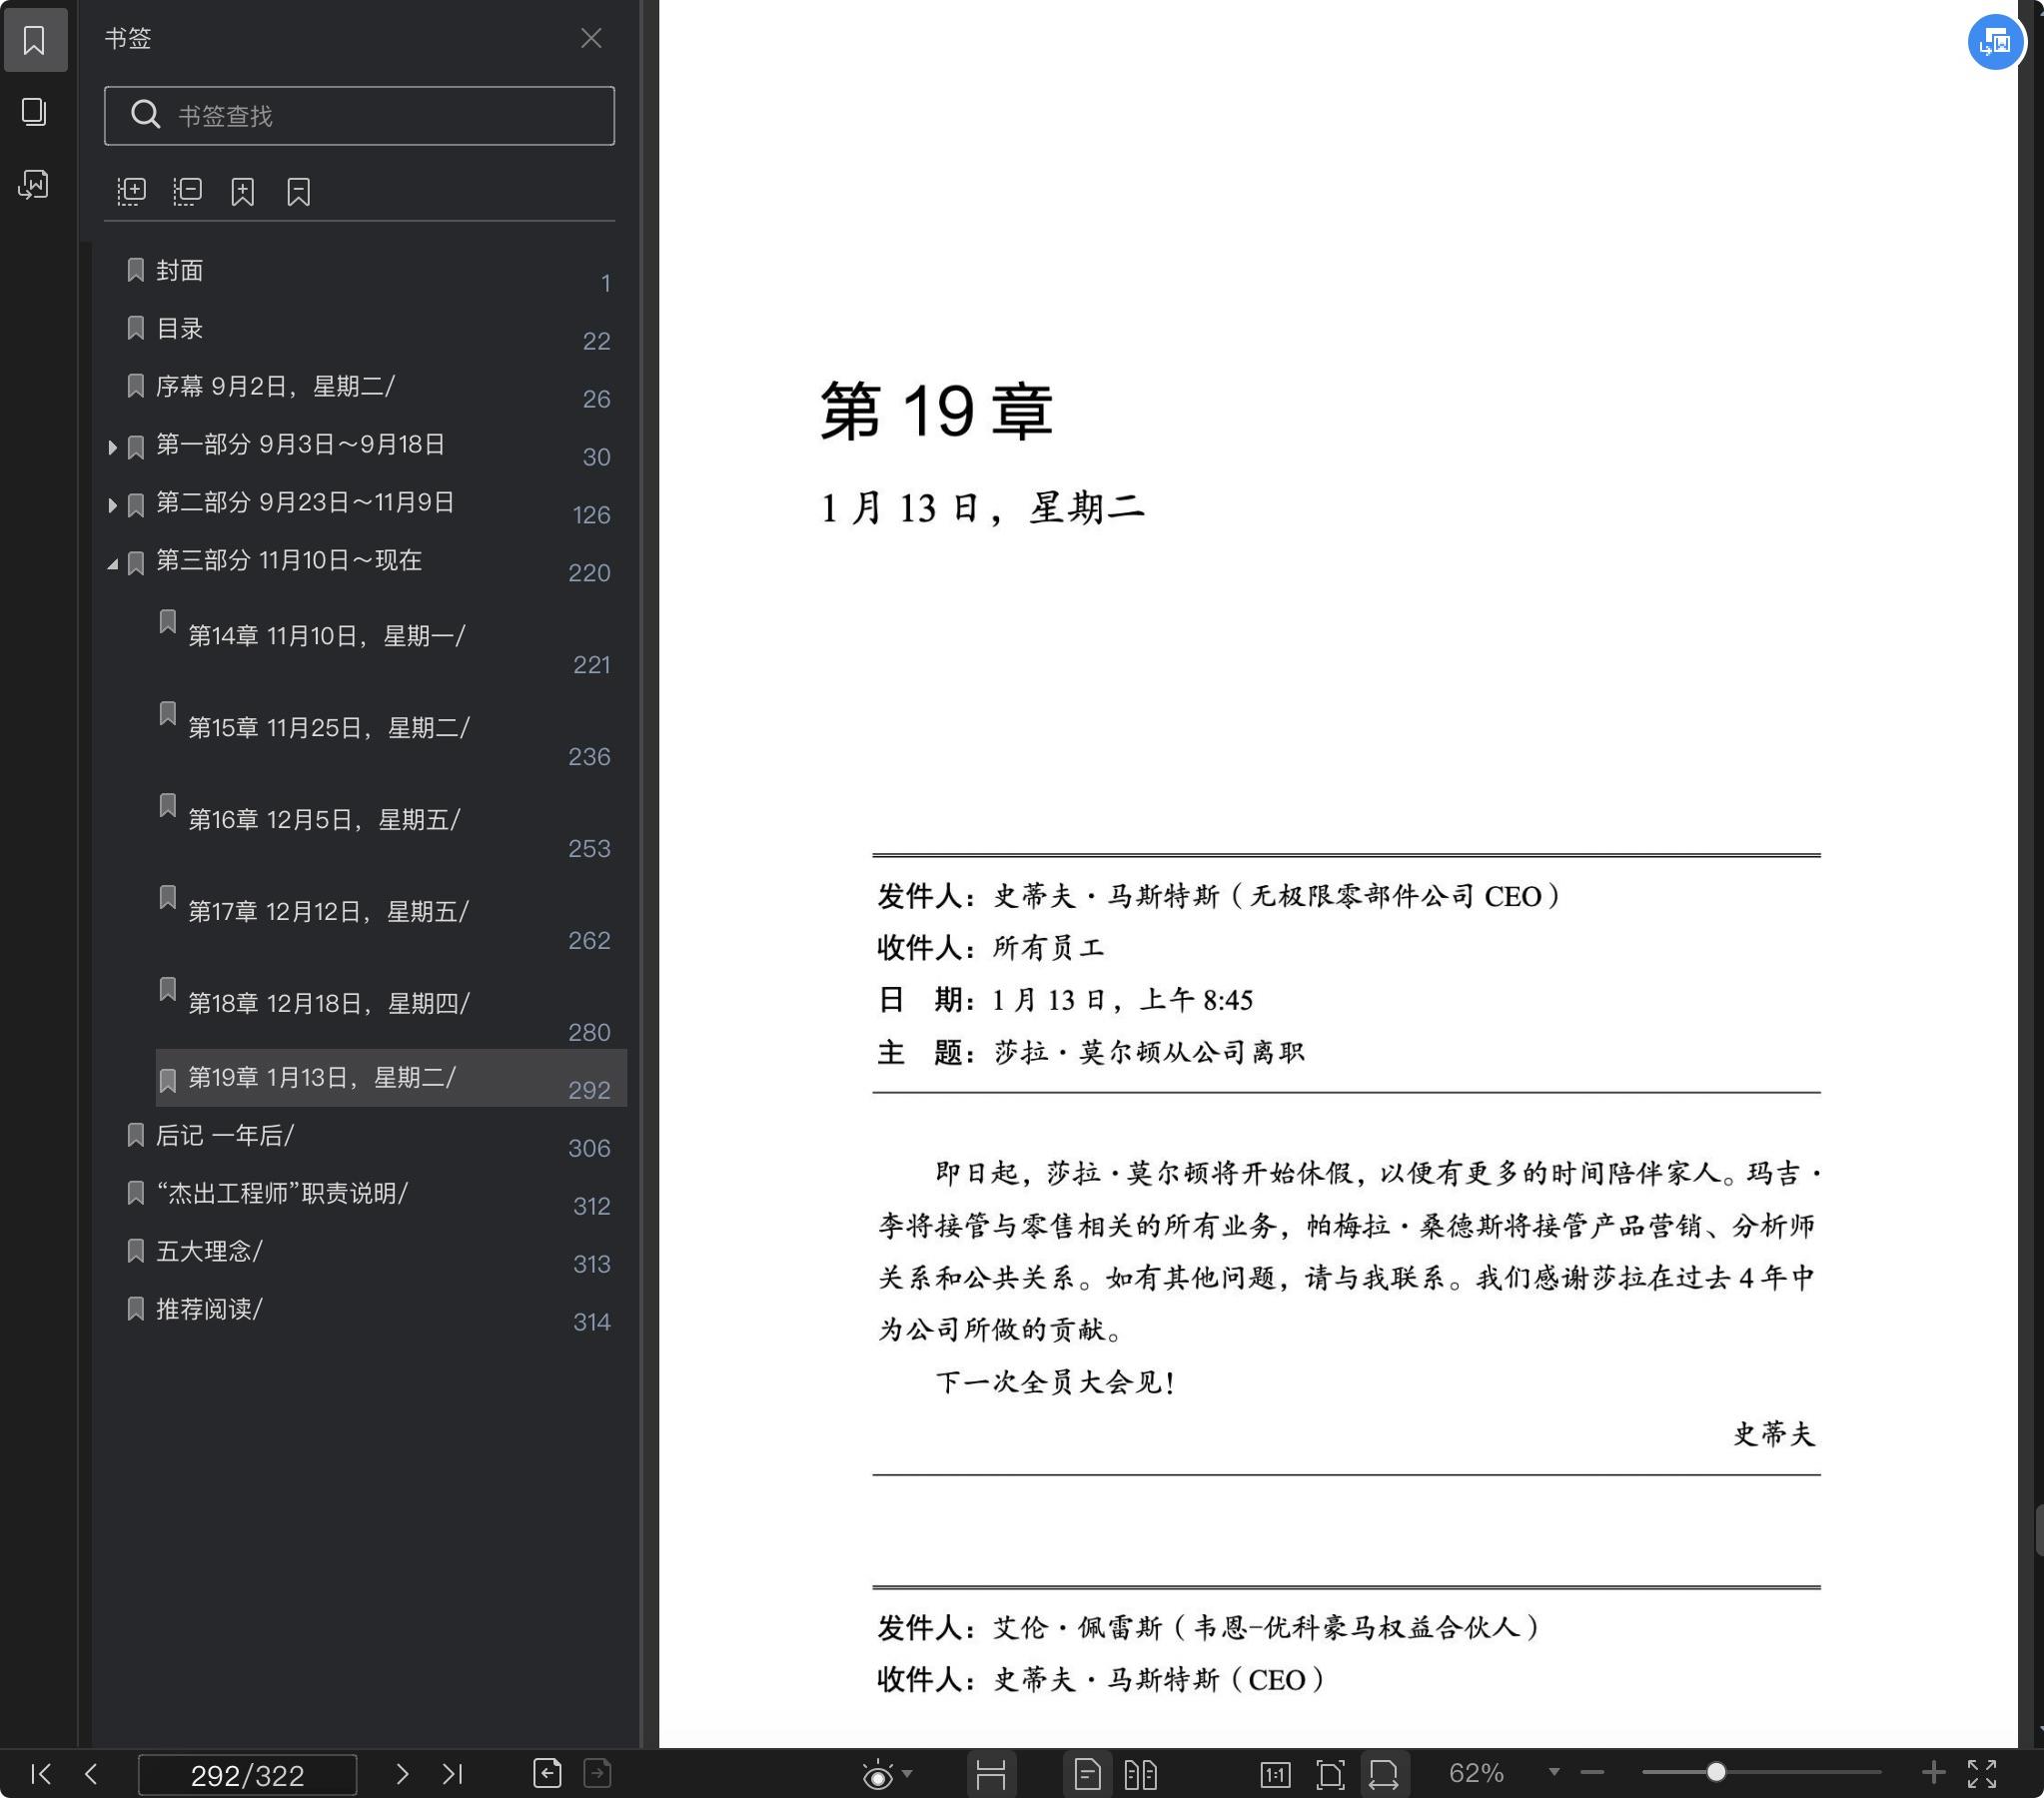This screenshot has height=1798, width=2044.
Task: Toggle eye protection mode
Action: pos(877,1775)
